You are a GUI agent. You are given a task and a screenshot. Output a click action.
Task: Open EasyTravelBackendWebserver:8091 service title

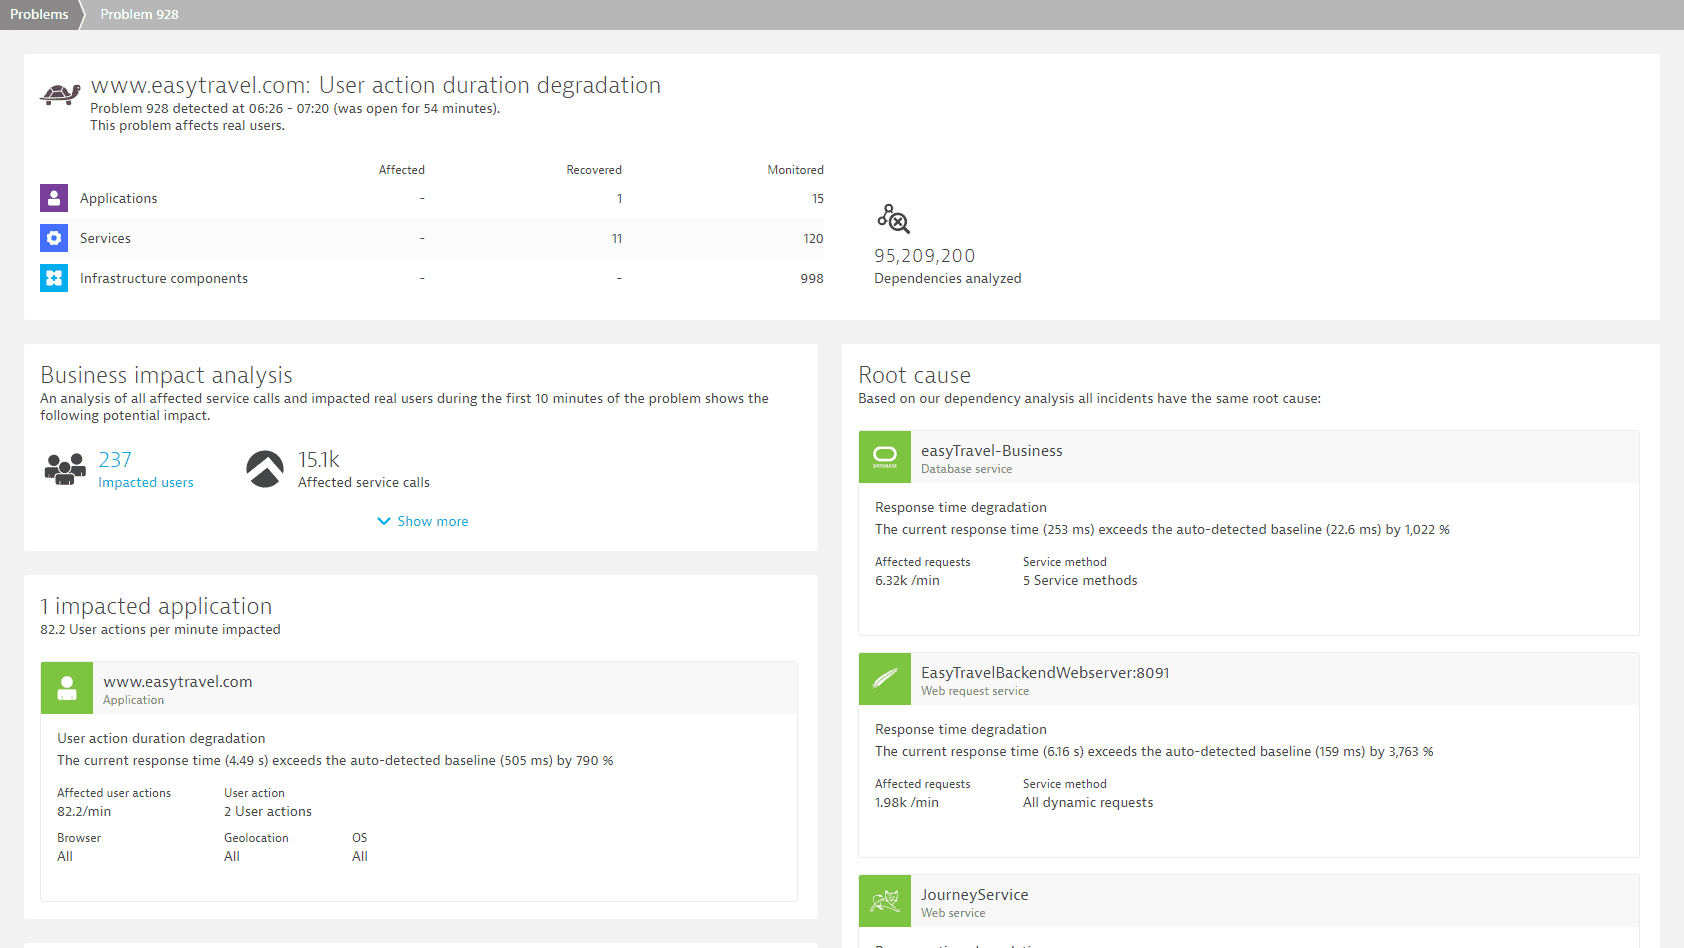click(x=1045, y=673)
